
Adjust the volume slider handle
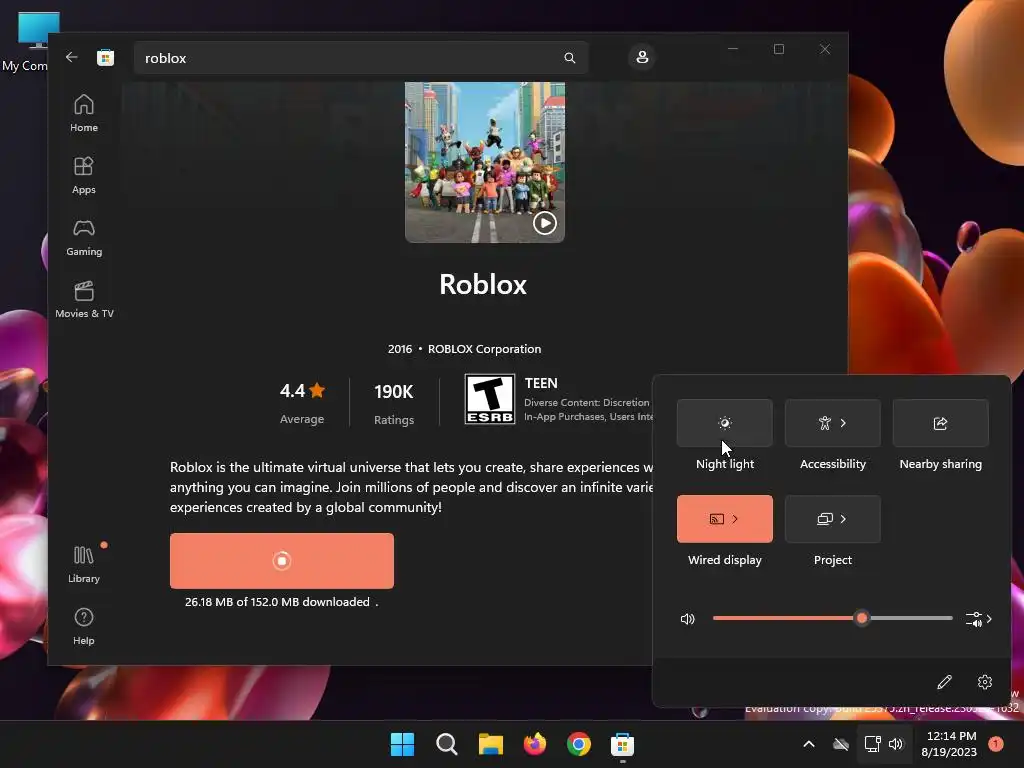click(862, 618)
